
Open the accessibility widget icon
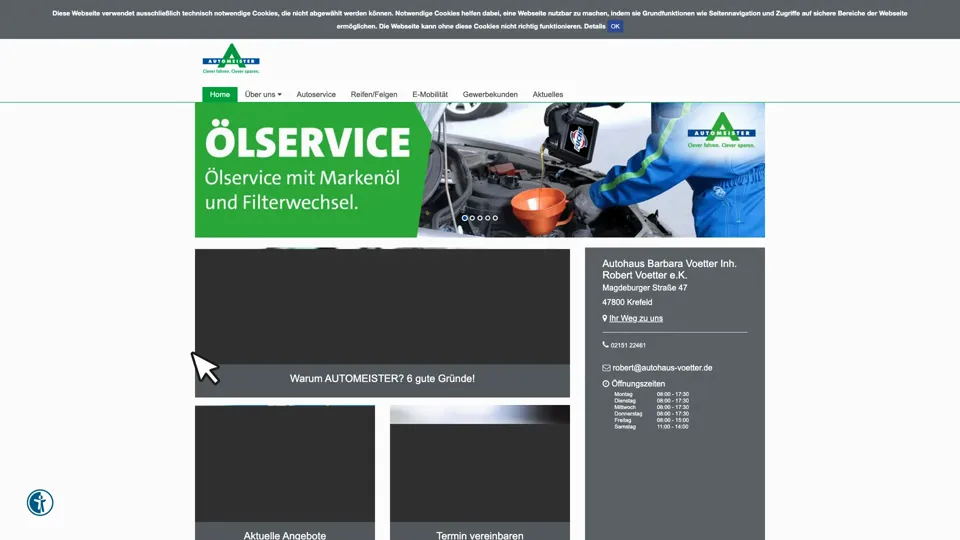40,503
